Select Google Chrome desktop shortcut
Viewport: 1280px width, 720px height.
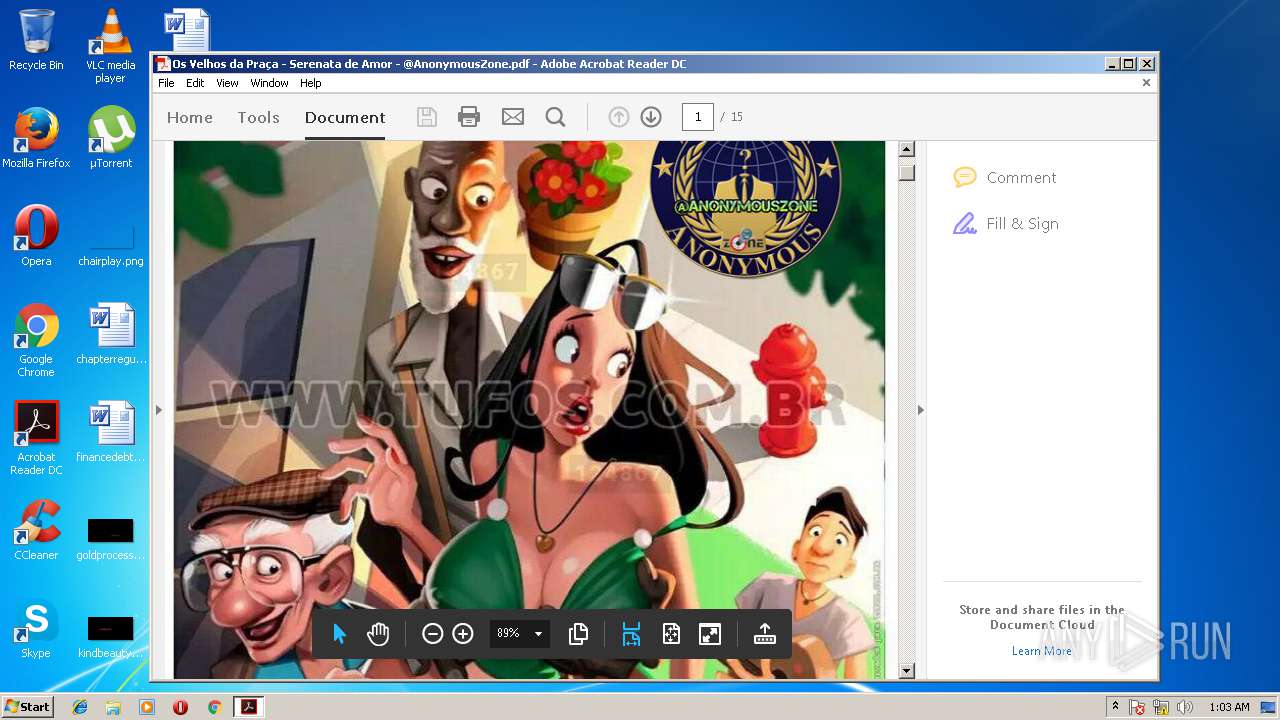(x=36, y=340)
